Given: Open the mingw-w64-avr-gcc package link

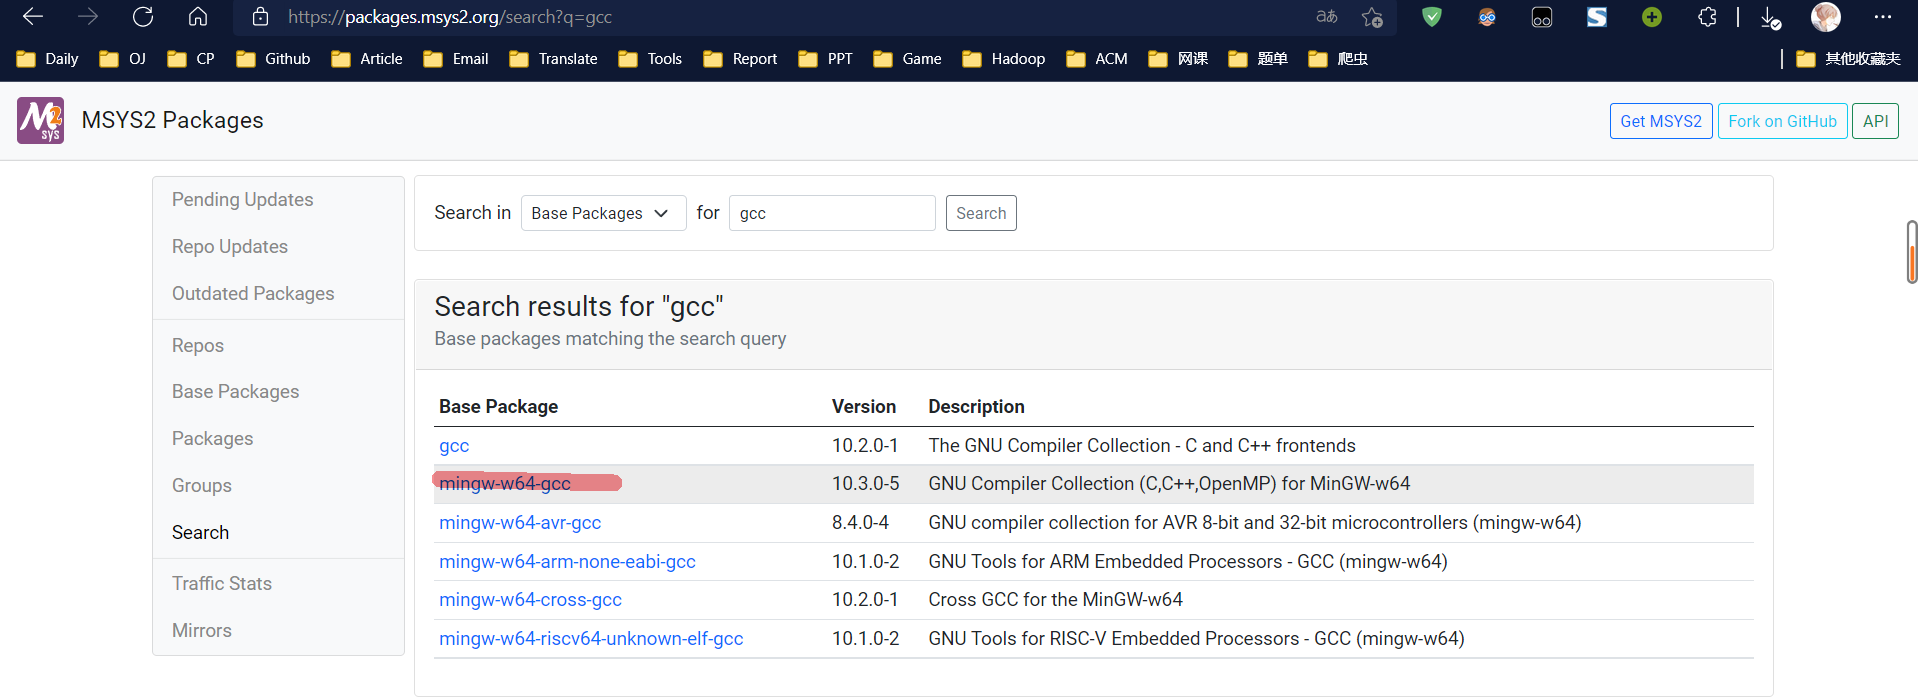Looking at the screenshot, I should (520, 523).
